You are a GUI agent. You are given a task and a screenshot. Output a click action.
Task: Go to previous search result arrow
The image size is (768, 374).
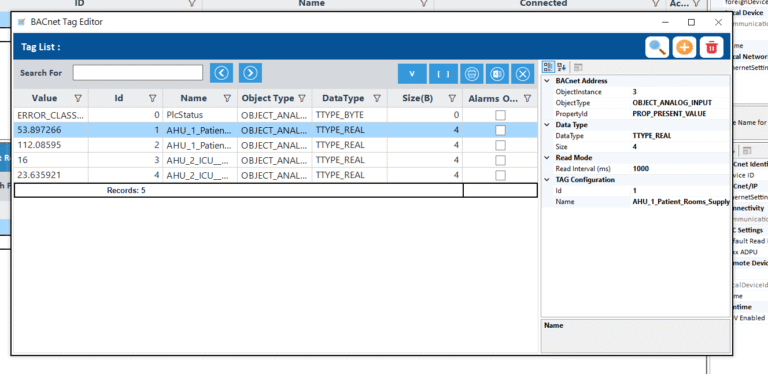(221, 73)
